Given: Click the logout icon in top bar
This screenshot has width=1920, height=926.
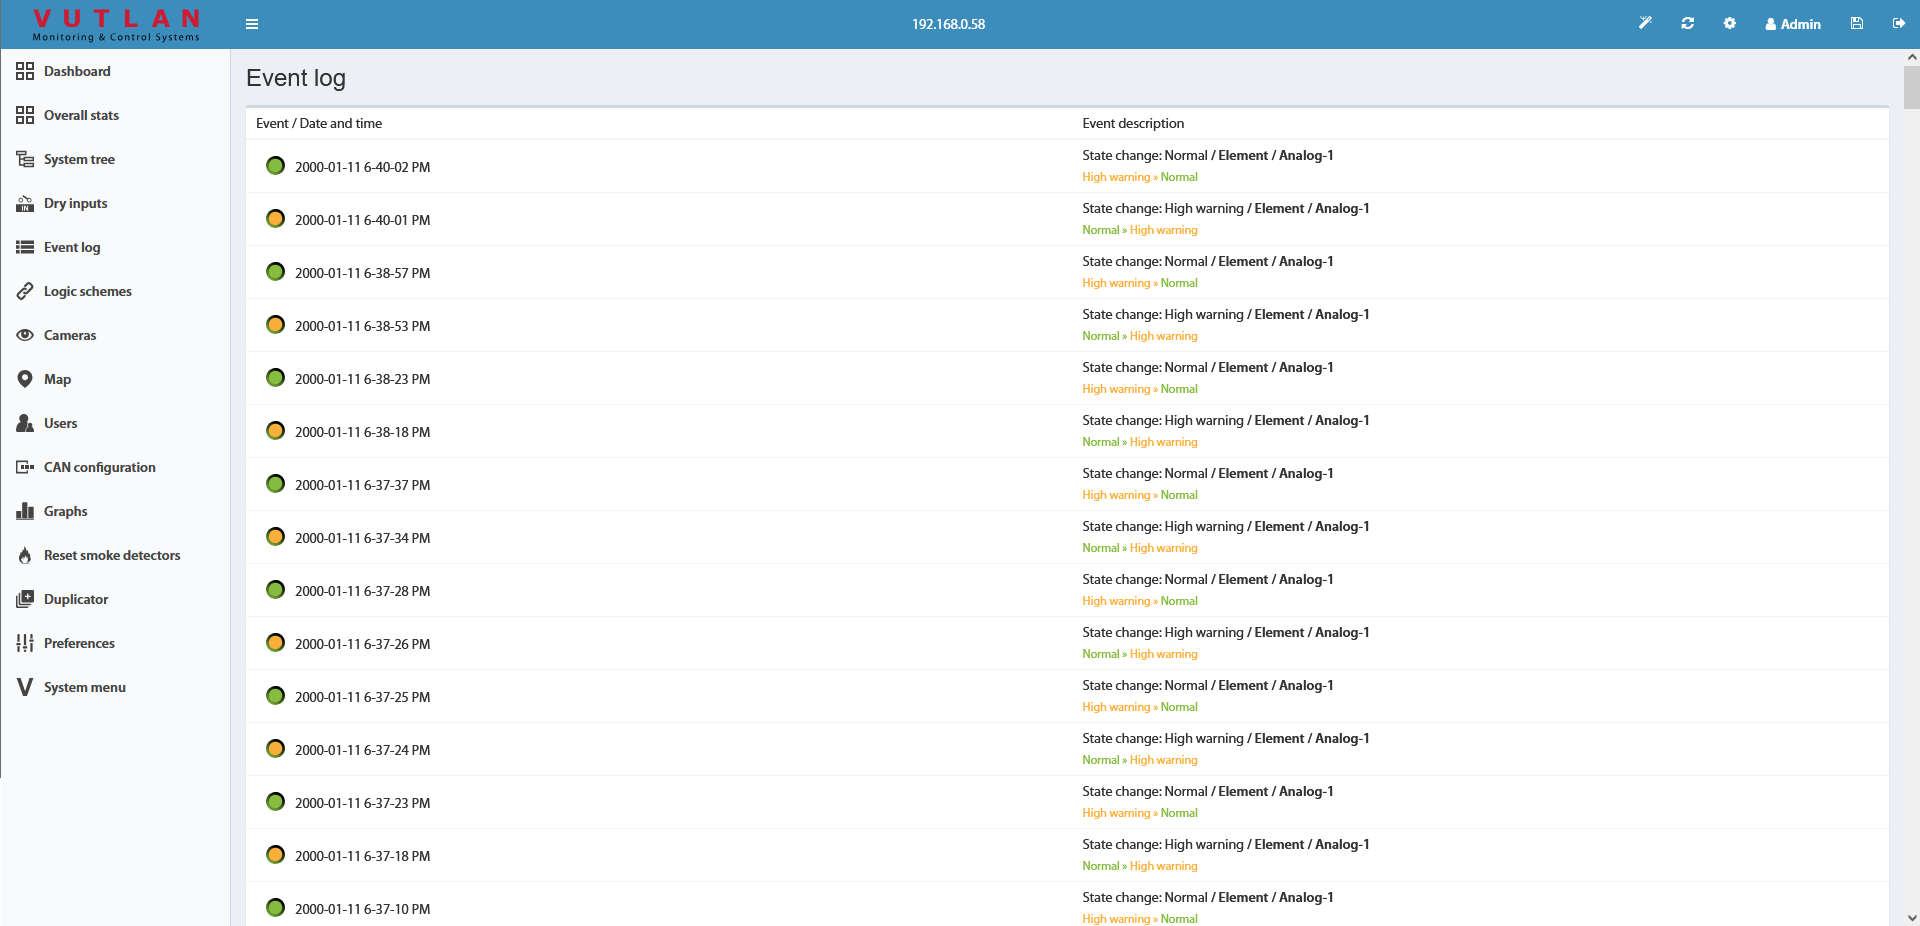Looking at the screenshot, I should click(1899, 23).
